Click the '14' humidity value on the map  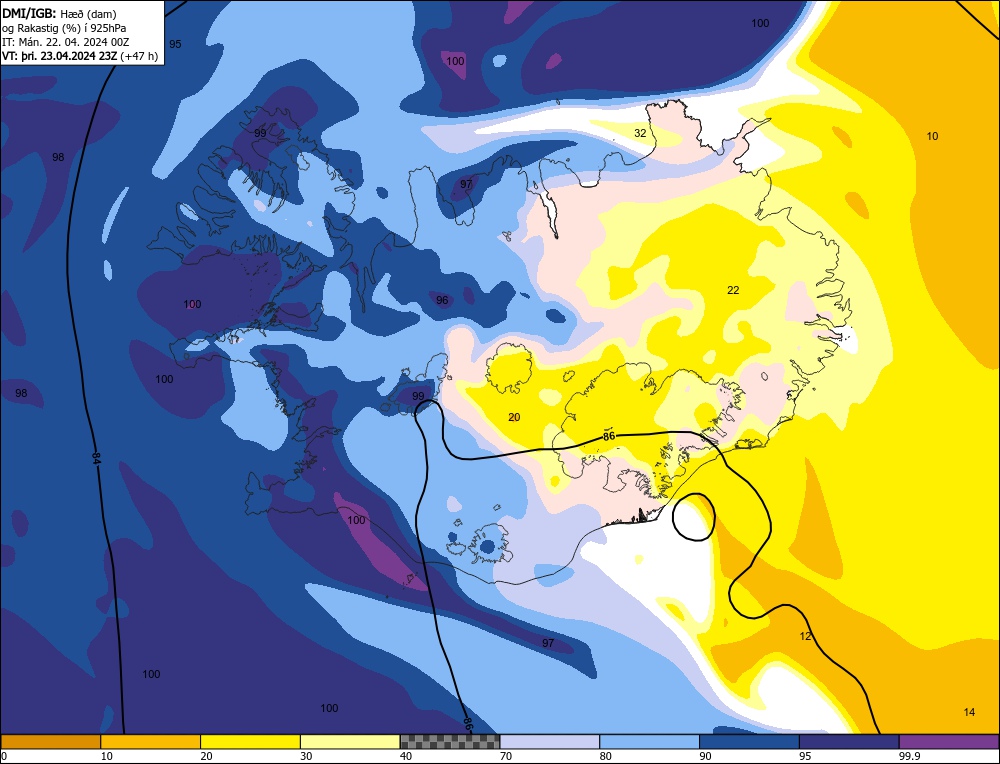point(969,712)
